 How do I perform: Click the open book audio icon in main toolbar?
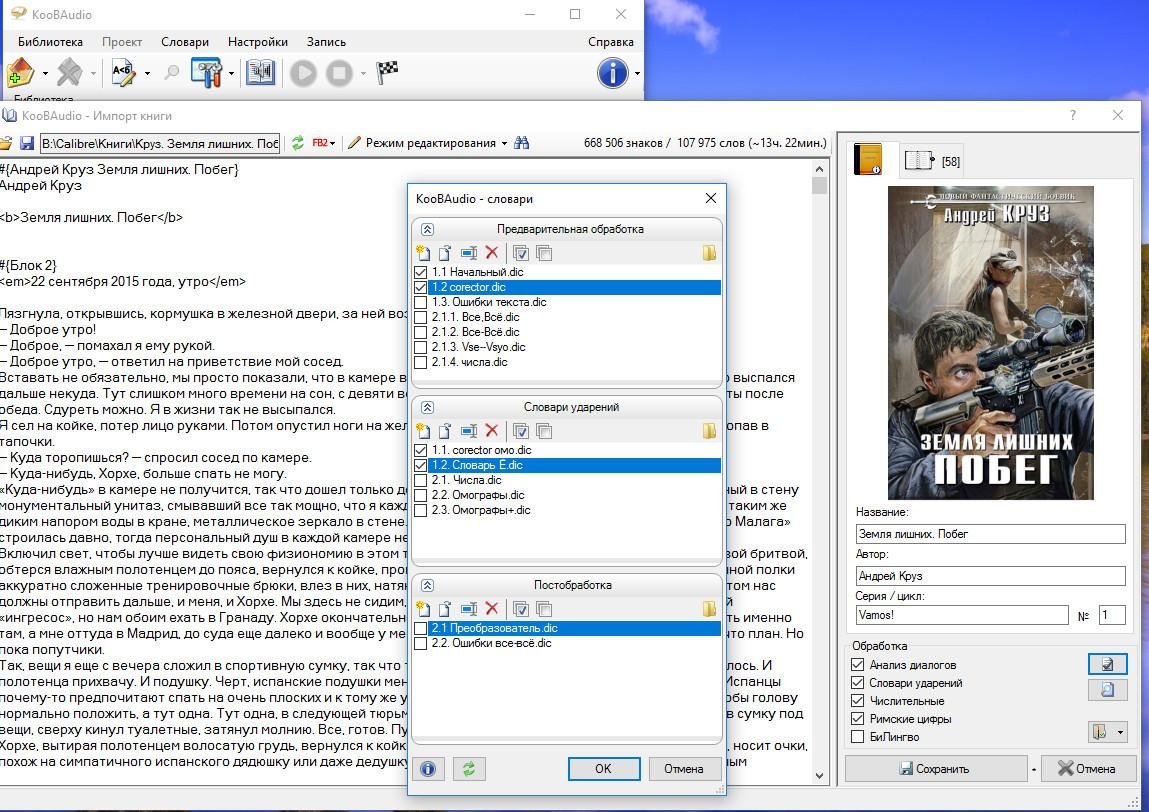point(260,73)
